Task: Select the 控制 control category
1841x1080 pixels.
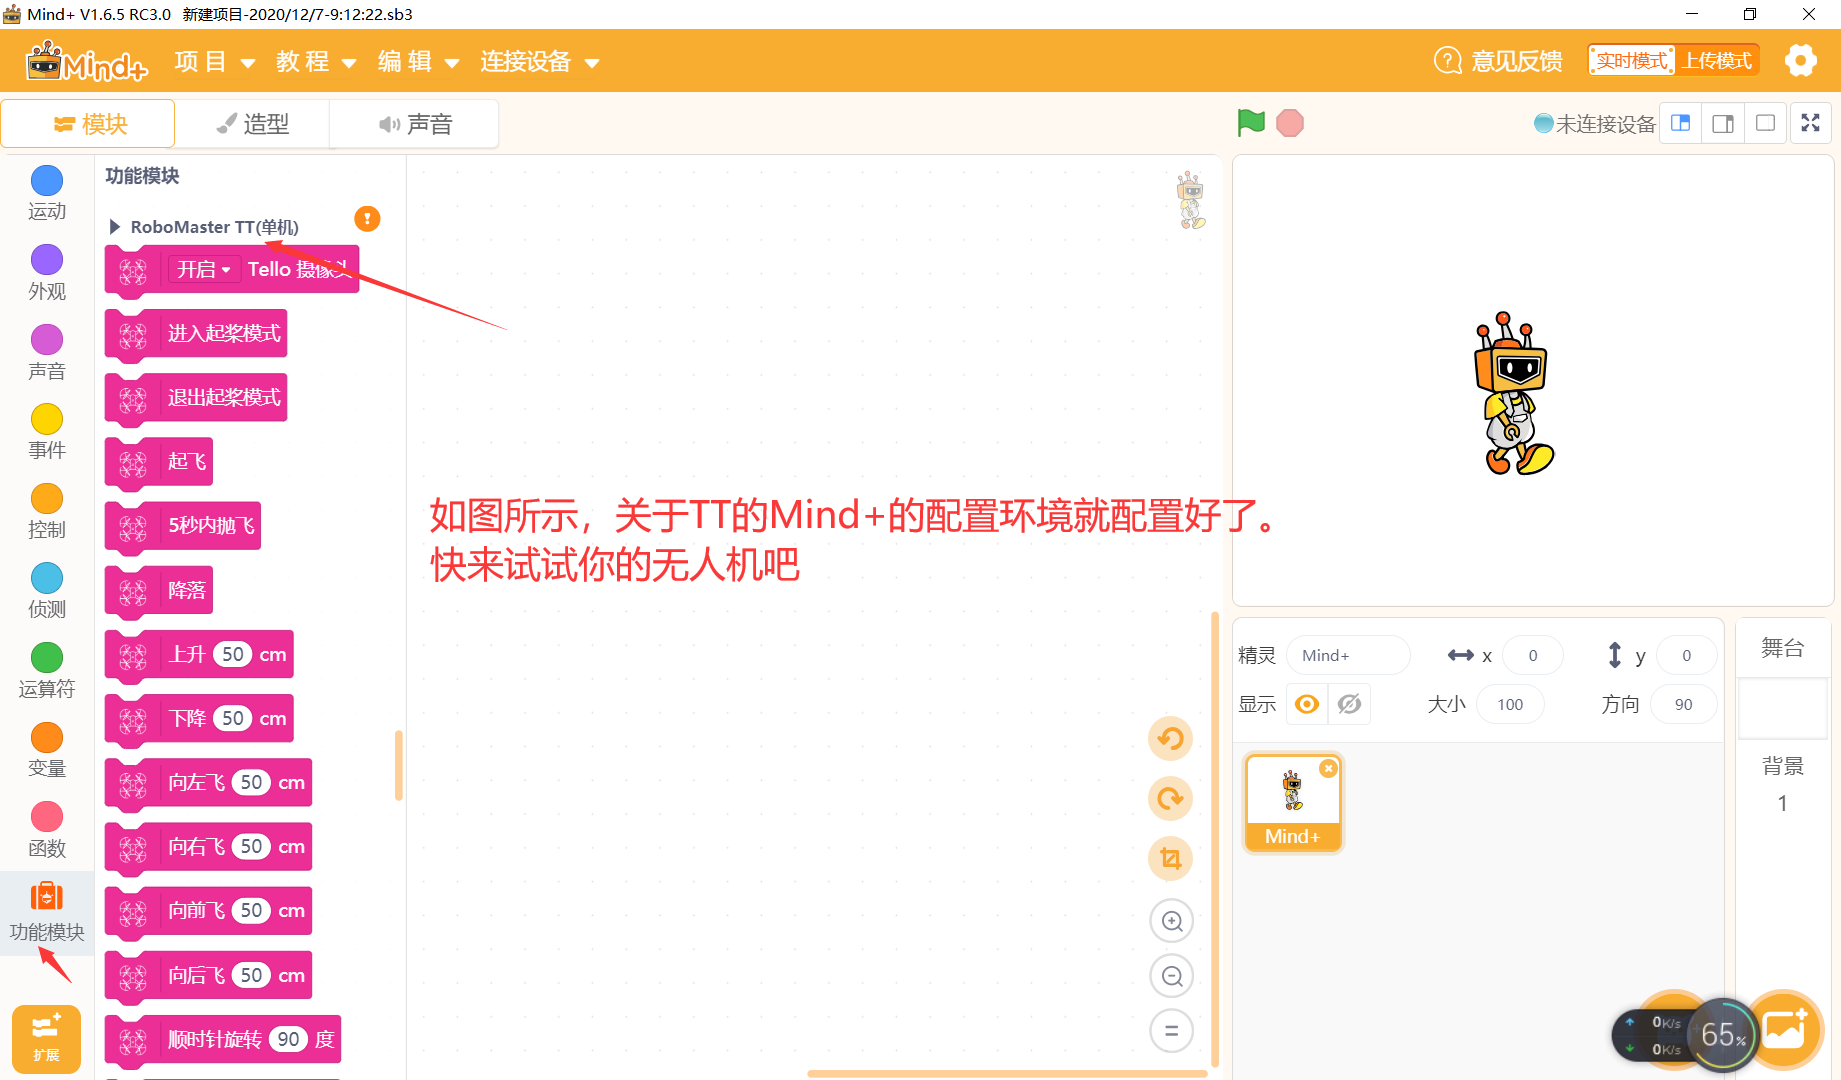Action: [x=47, y=511]
